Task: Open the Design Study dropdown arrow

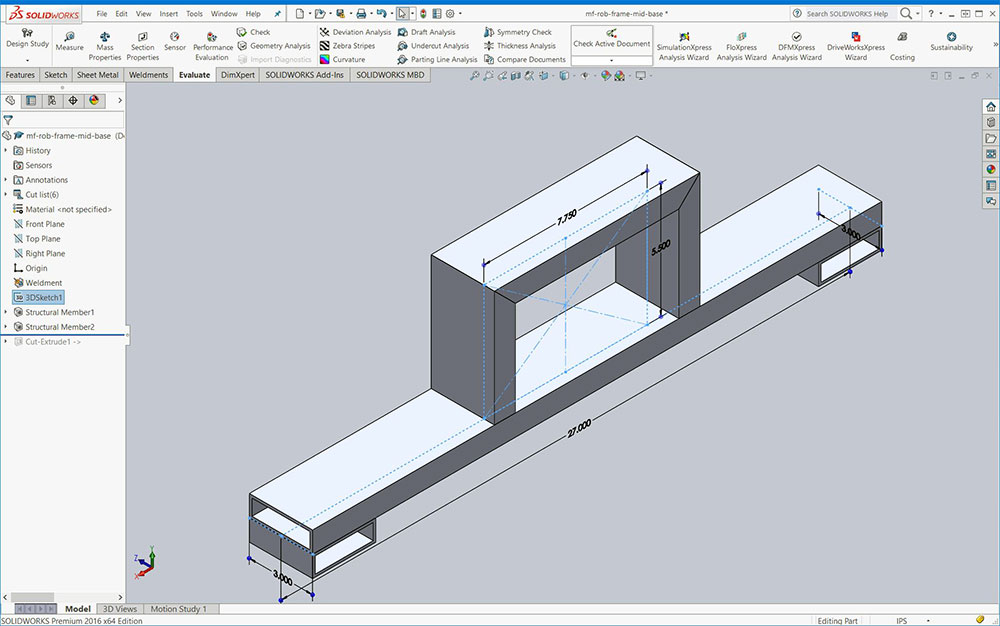Action: click(x=27, y=60)
